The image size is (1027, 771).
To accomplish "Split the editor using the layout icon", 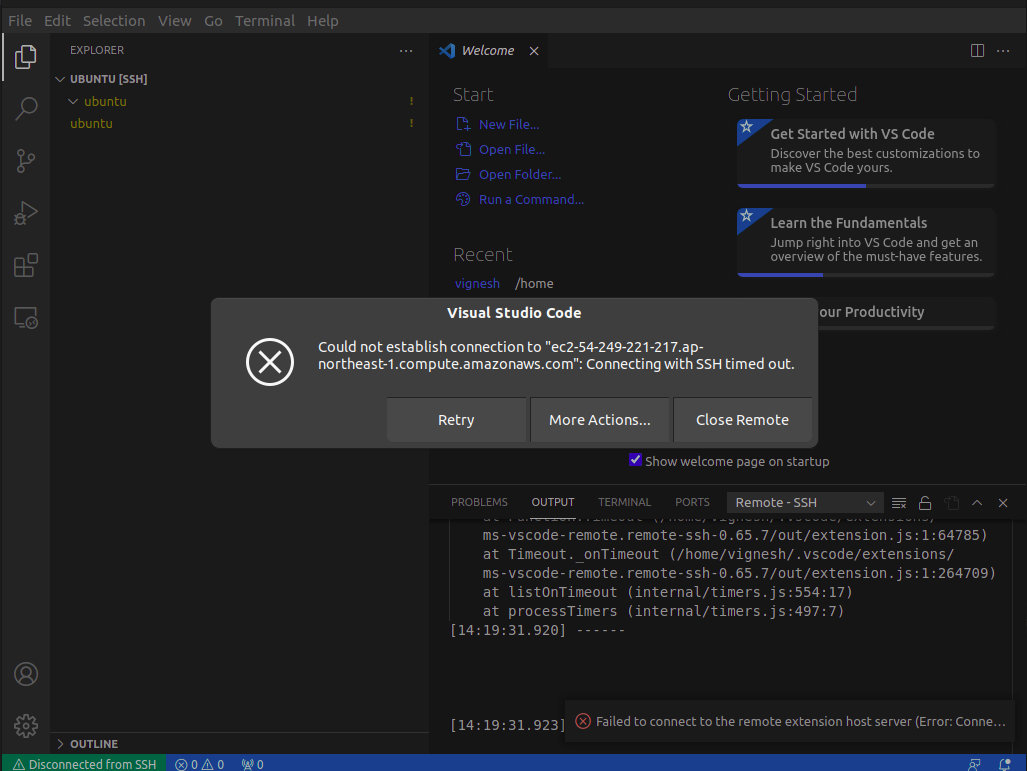I will [x=977, y=50].
